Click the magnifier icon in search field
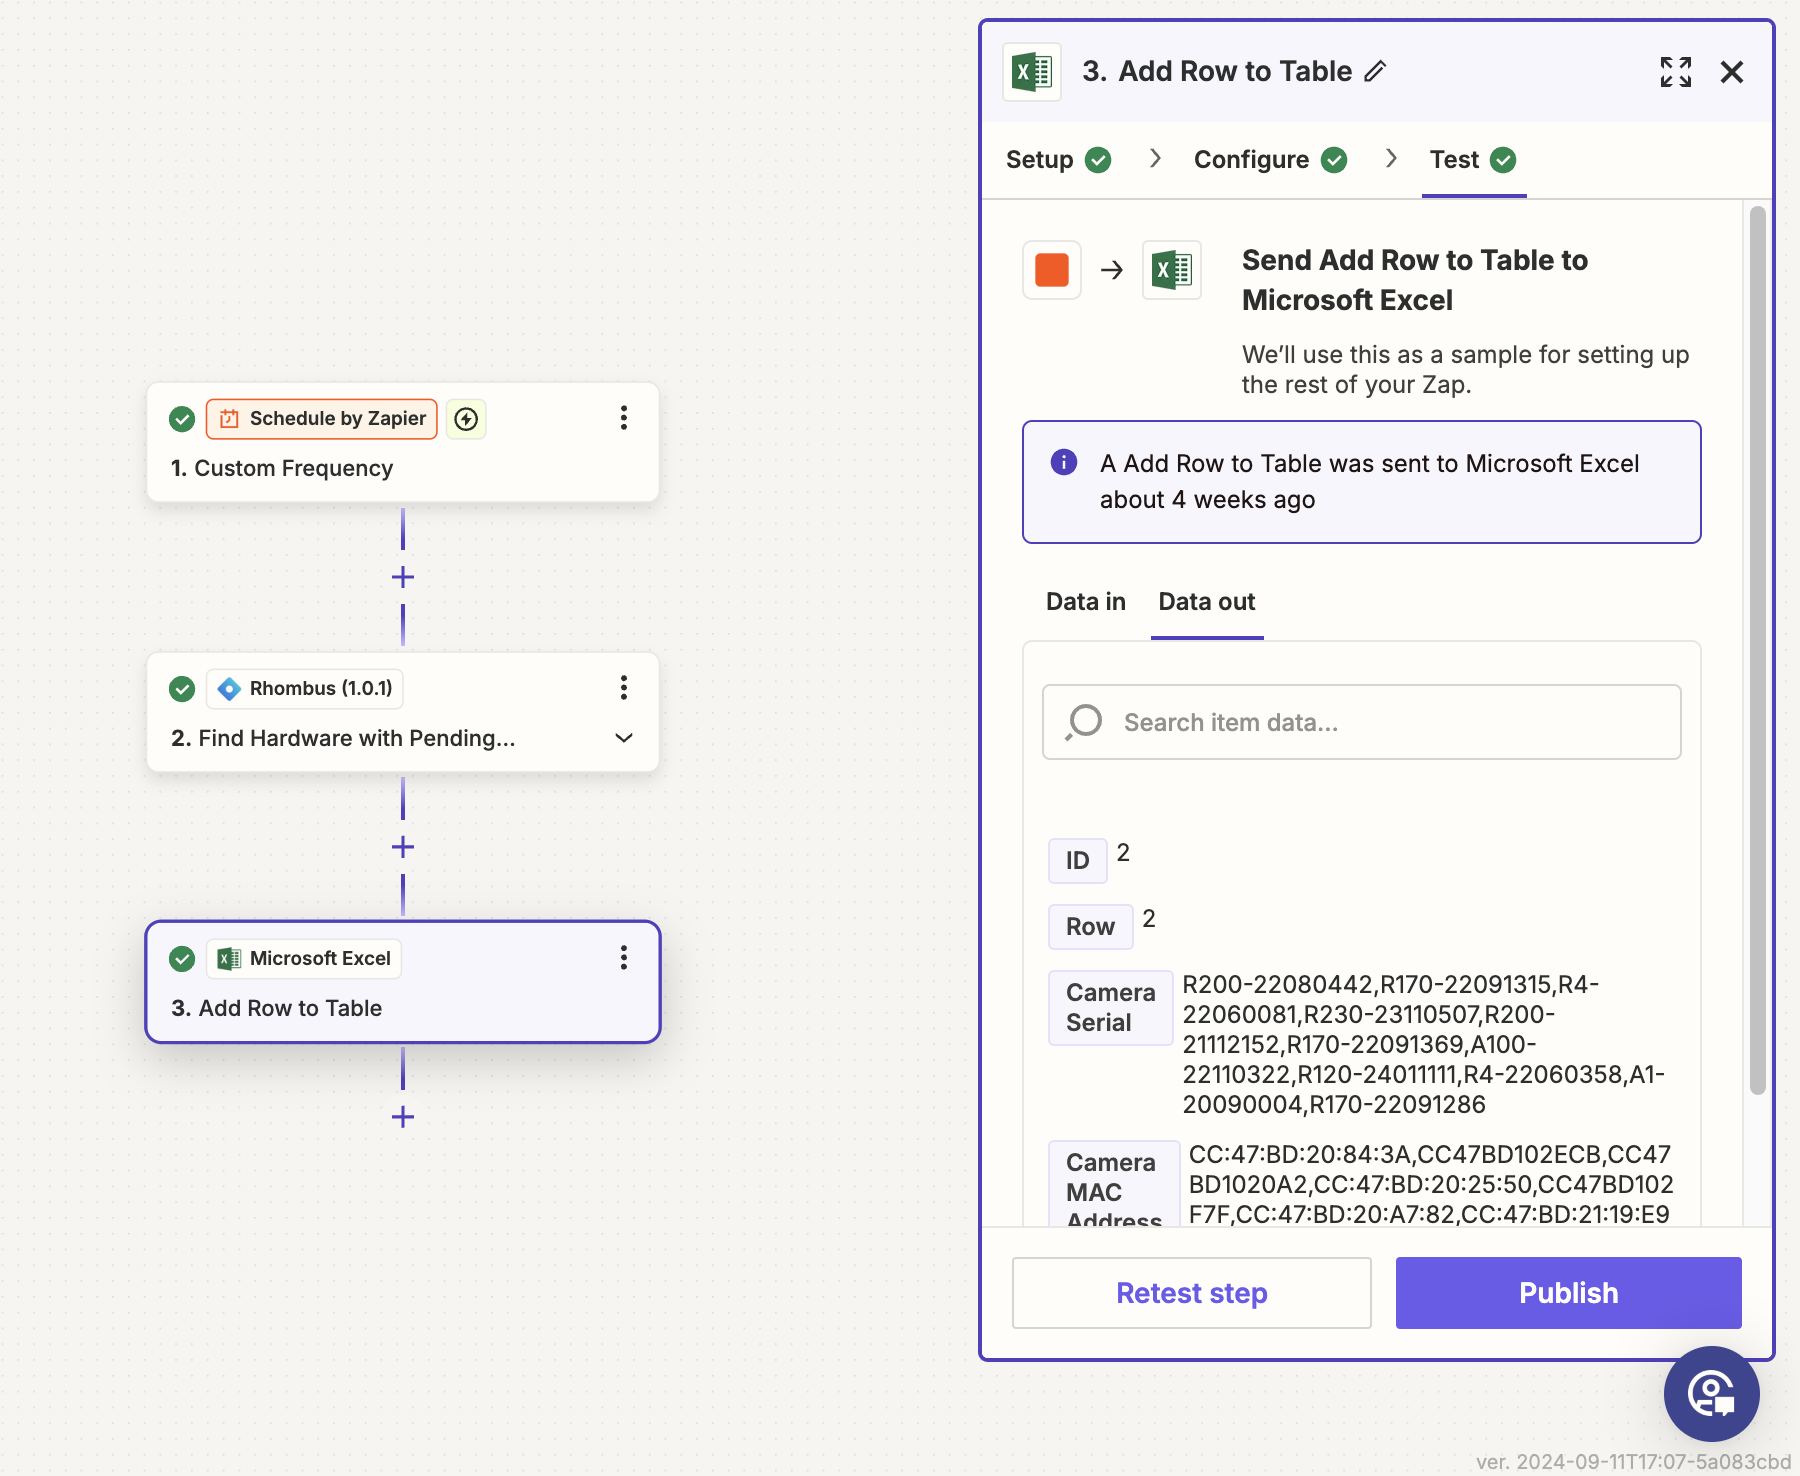The image size is (1800, 1476). coord(1084,722)
